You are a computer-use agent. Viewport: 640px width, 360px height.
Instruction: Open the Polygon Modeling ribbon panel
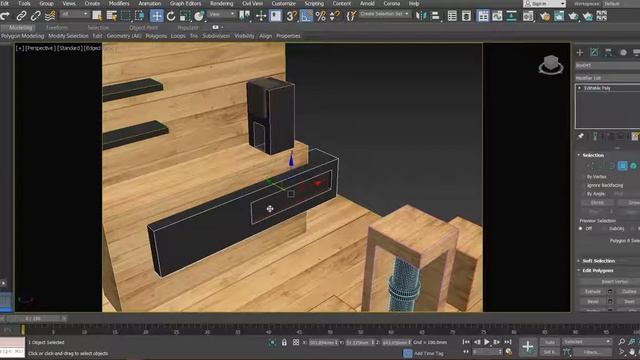pyautogui.click(x=22, y=36)
